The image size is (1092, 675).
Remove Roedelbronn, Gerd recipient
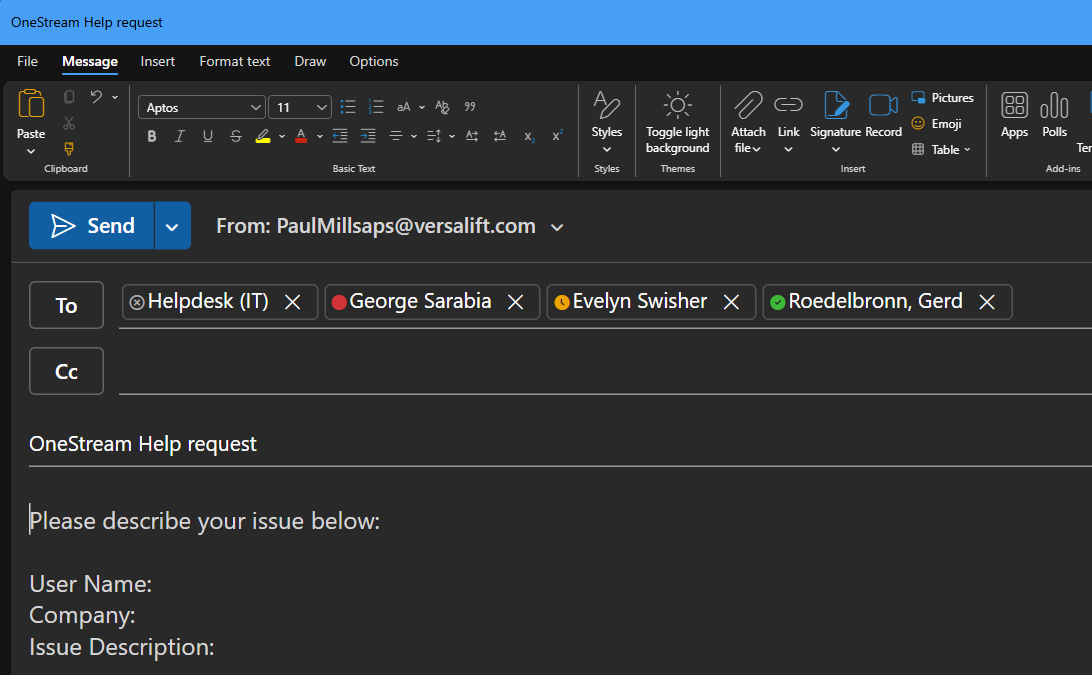pos(987,302)
